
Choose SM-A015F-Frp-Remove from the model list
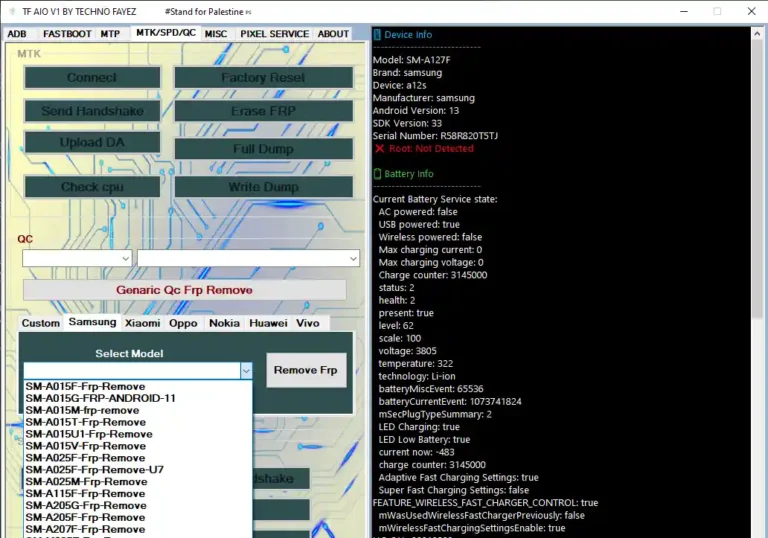[85, 387]
